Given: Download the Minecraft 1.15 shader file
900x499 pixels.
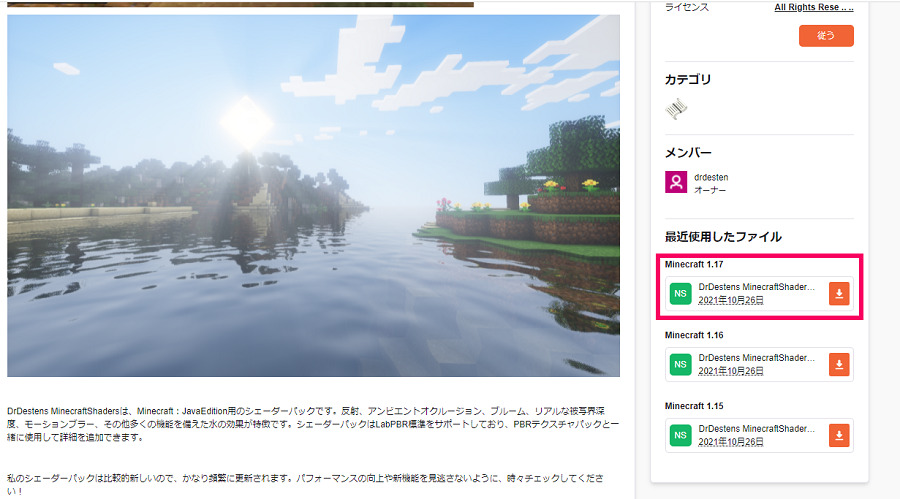Looking at the screenshot, I should 839,435.
